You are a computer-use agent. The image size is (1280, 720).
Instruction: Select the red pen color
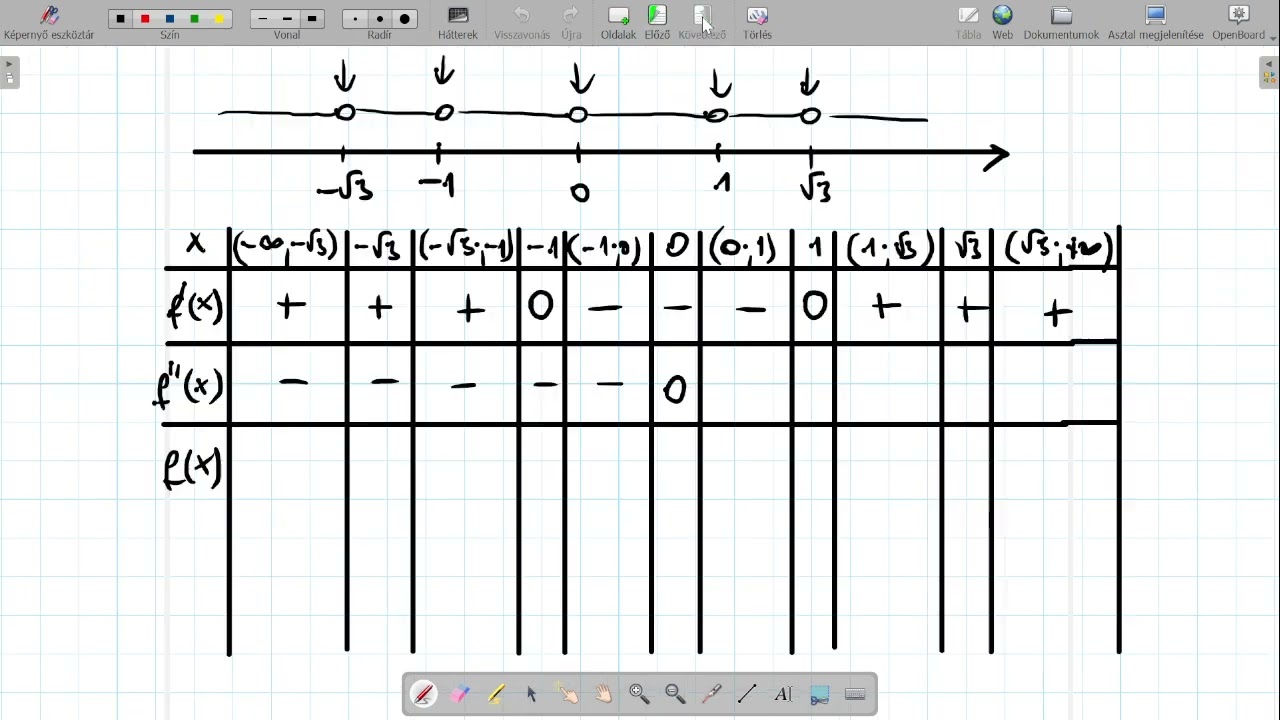click(x=145, y=19)
